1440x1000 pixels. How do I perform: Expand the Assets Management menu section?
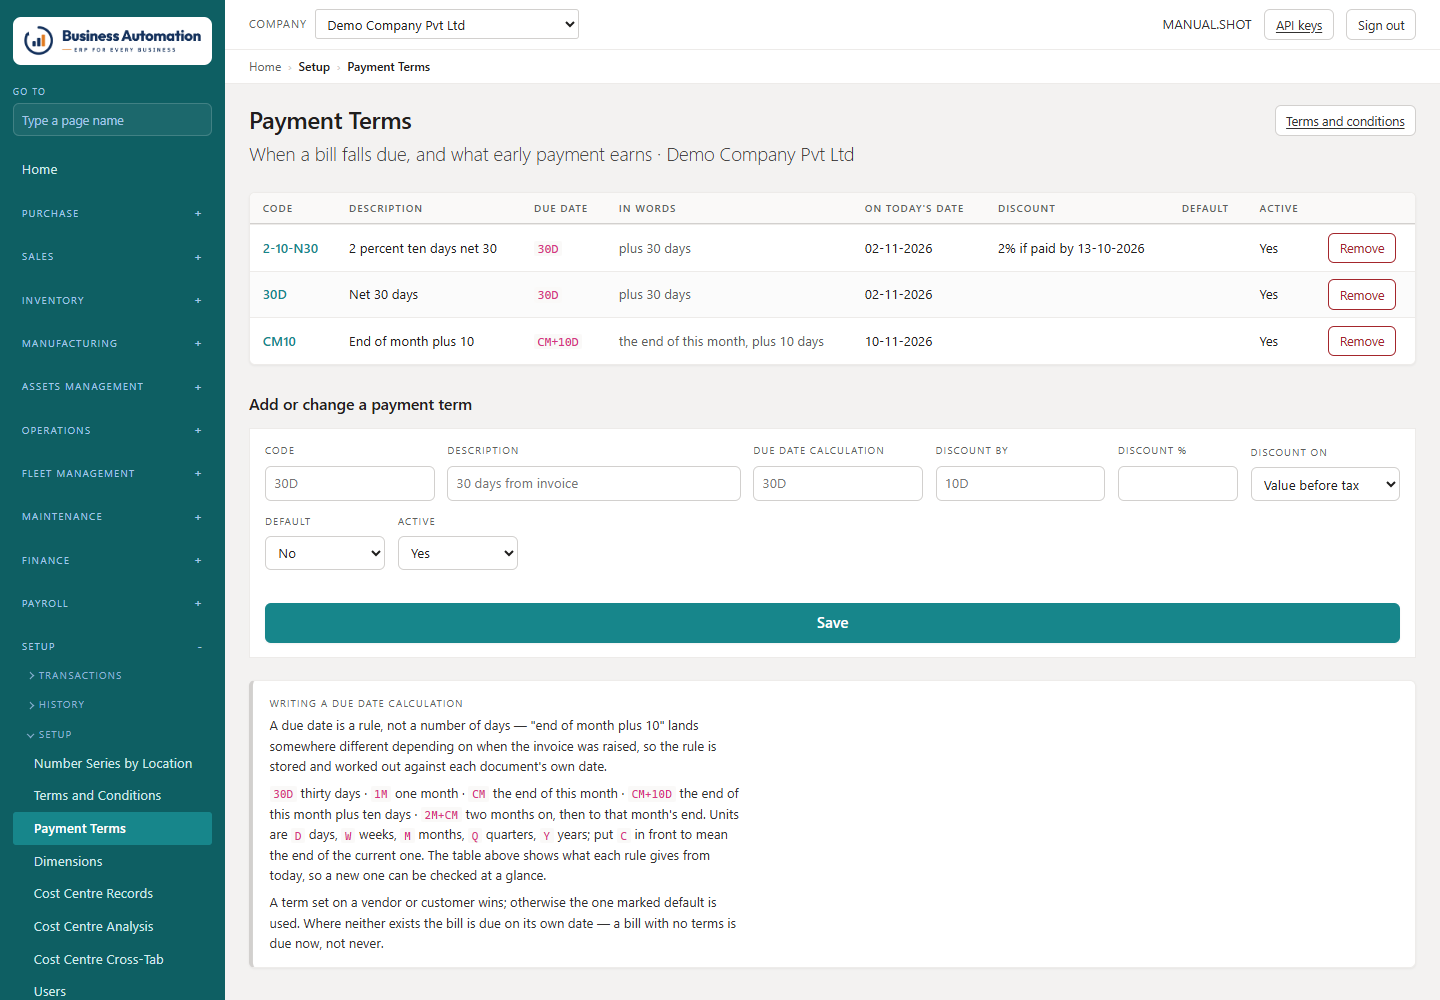(112, 387)
